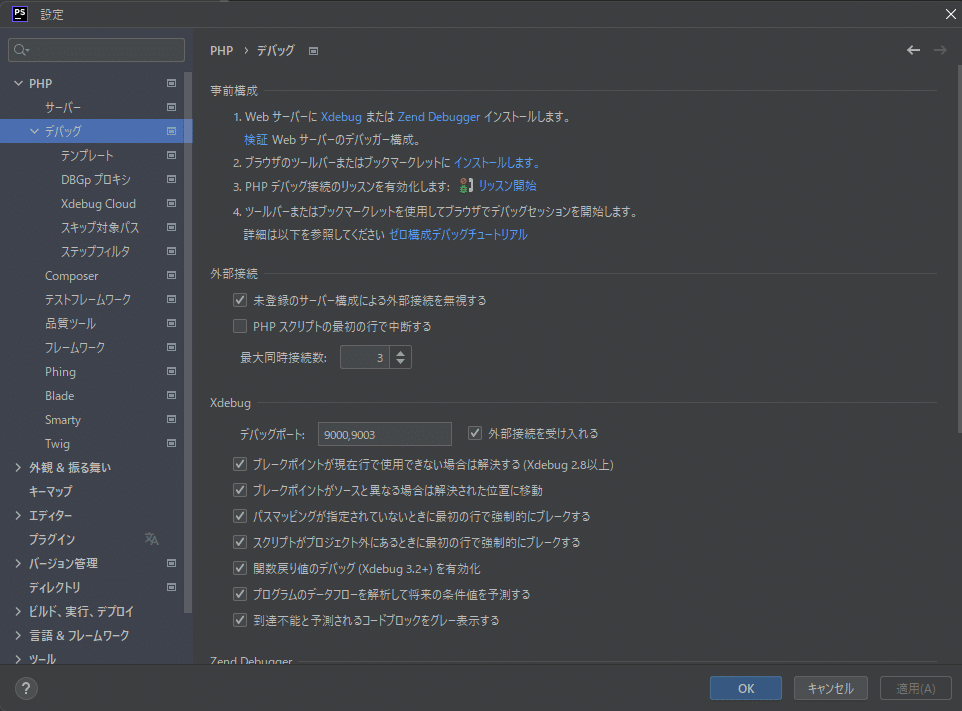Click the PhpStorm logo in title bar
Image resolution: width=962 pixels, height=711 pixels.
(20, 13)
